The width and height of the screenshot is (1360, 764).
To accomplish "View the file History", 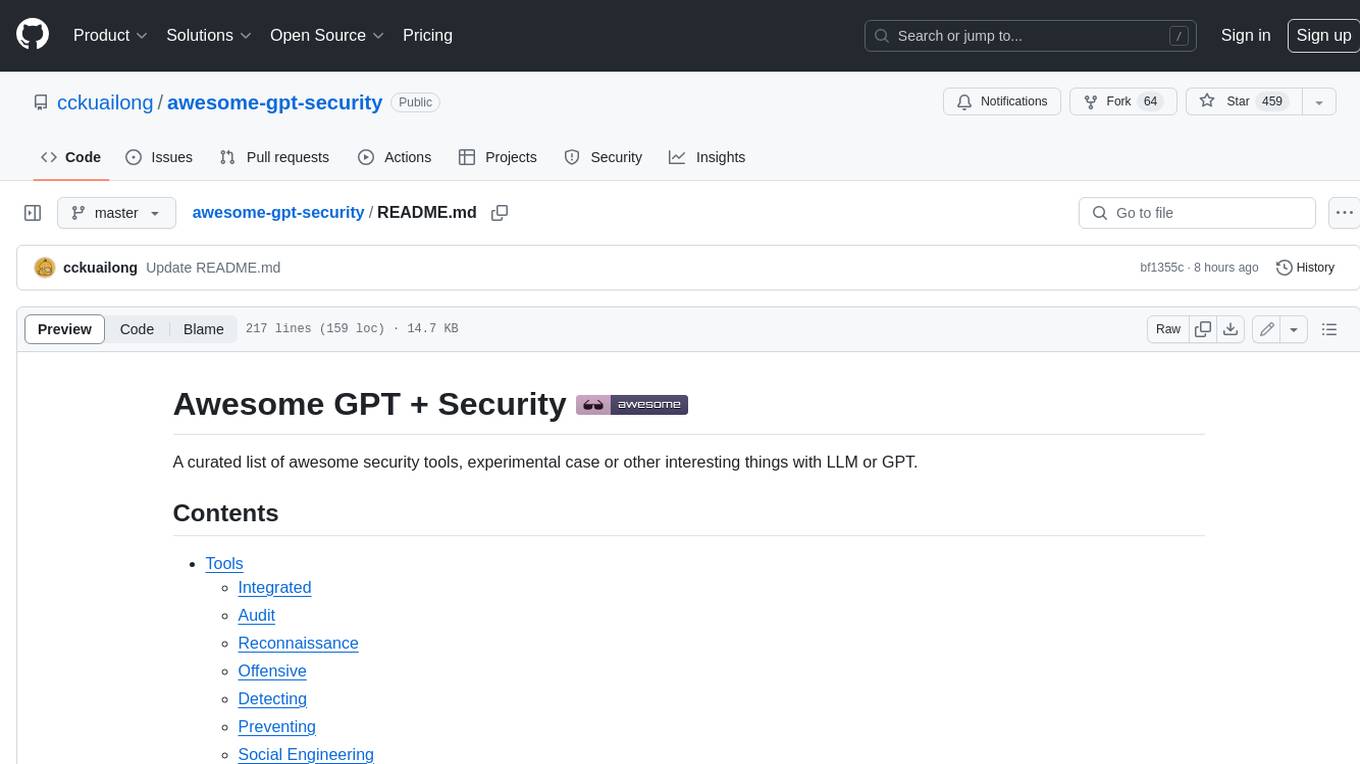I will click(x=1305, y=267).
